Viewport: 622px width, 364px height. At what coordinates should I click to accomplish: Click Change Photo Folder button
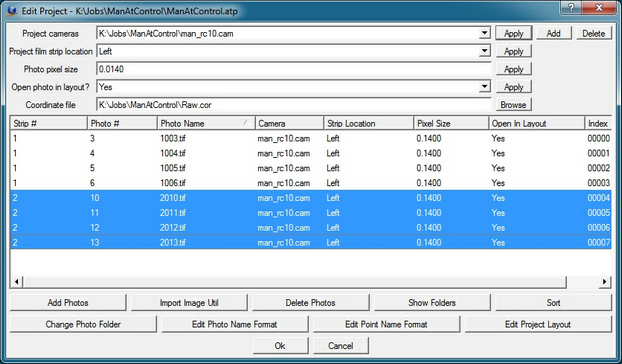click(x=83, y=324)
